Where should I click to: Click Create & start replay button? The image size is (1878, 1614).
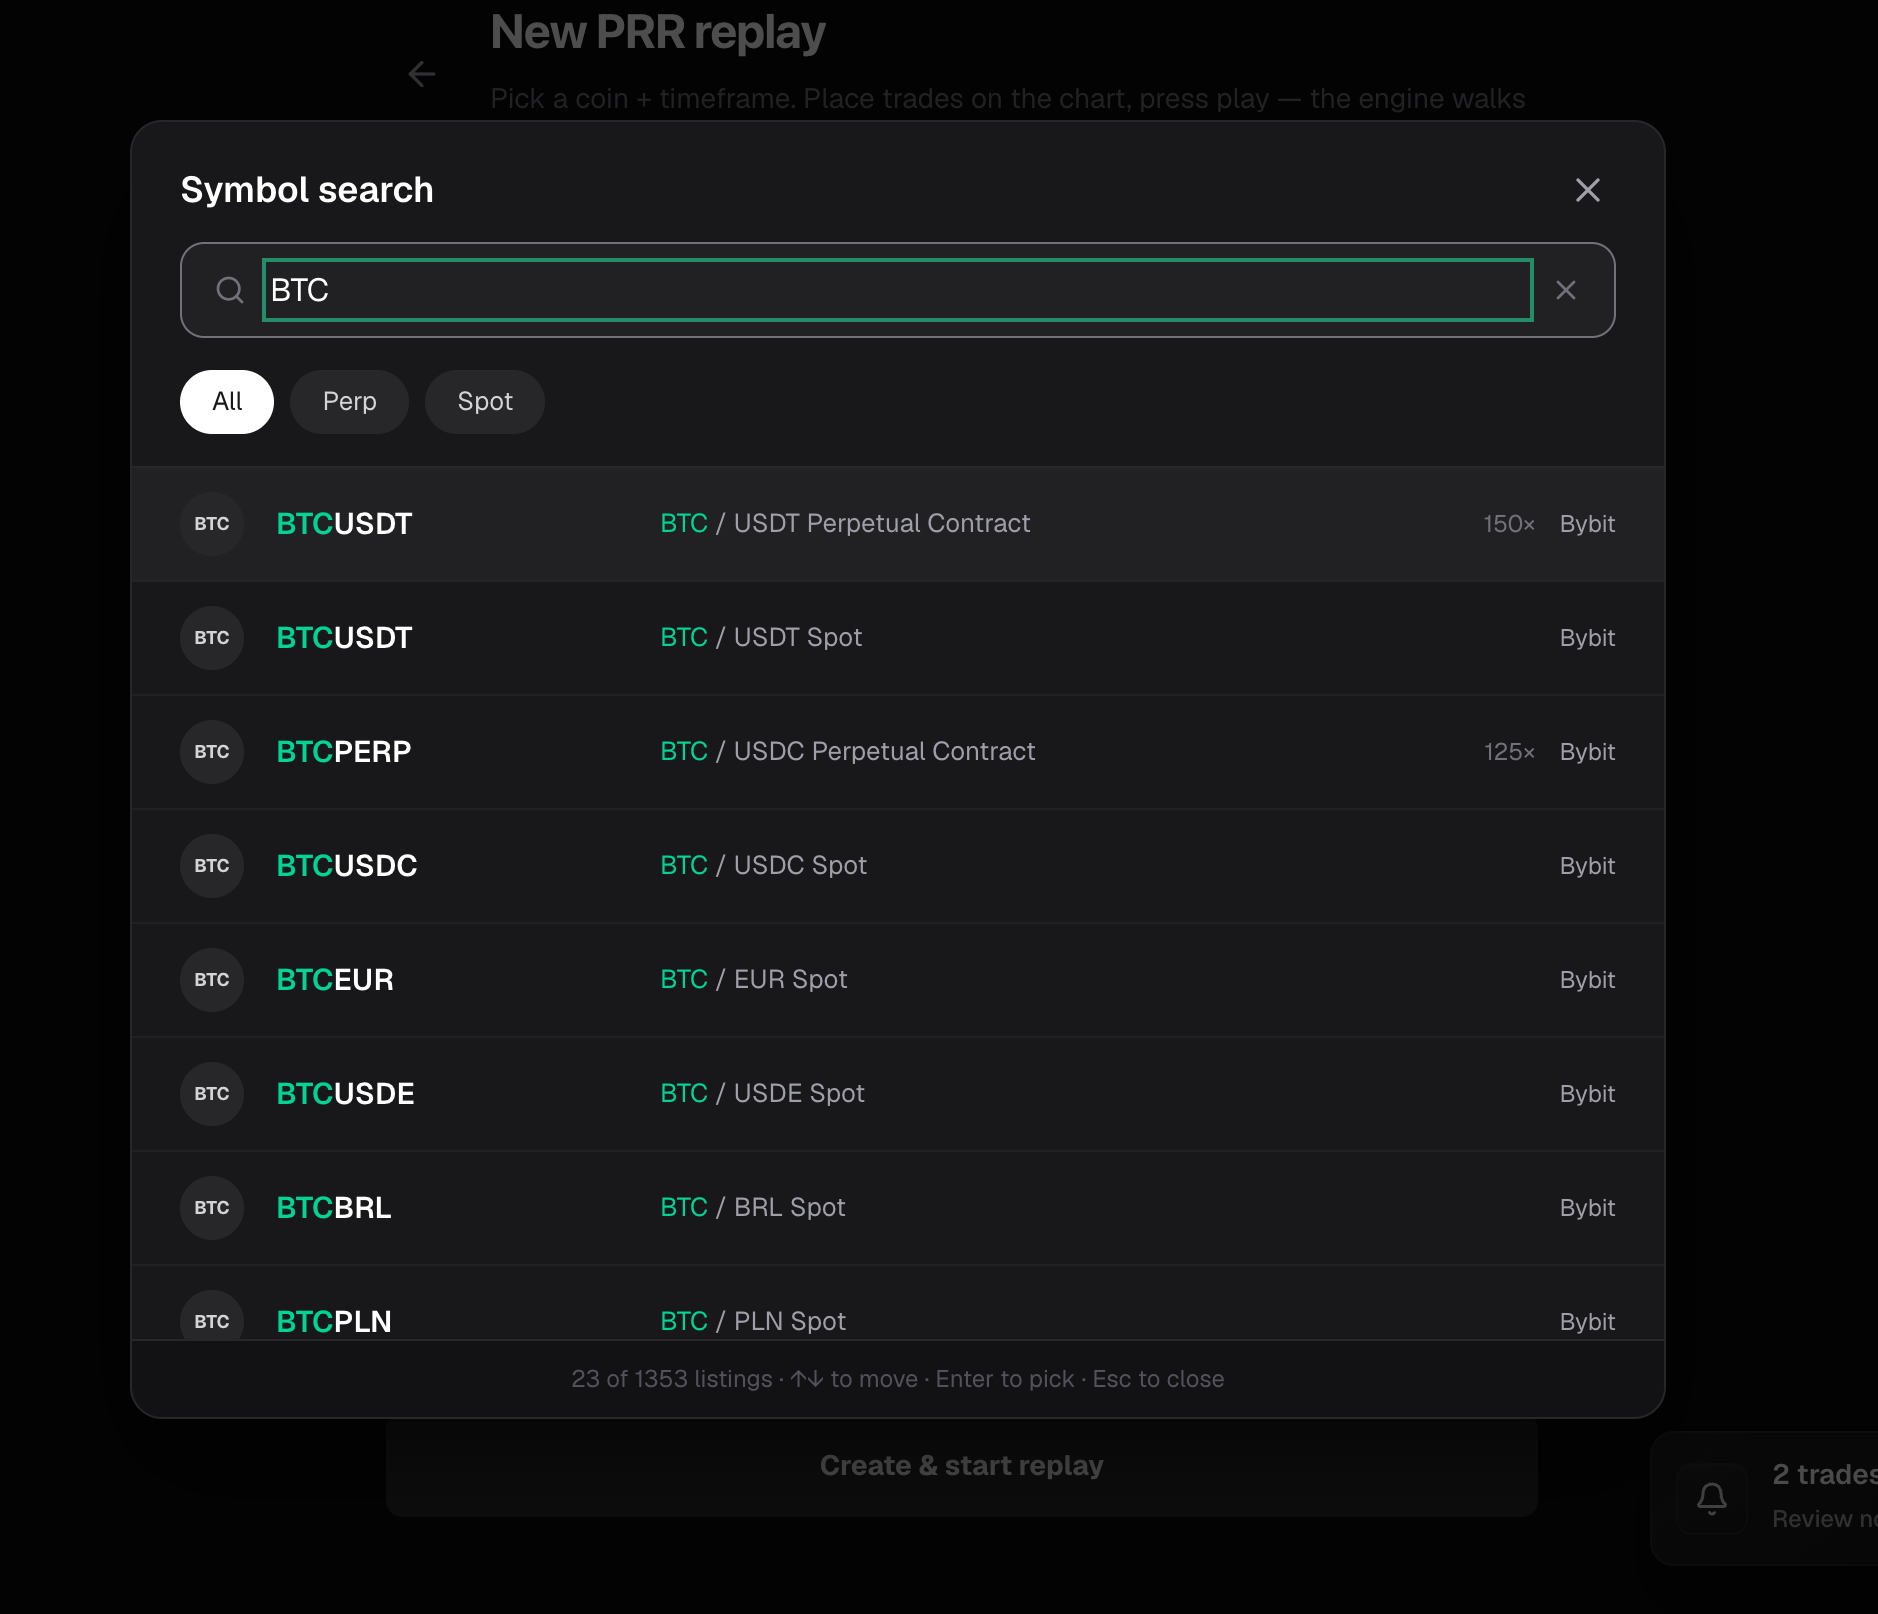(x=961, y=1466)
